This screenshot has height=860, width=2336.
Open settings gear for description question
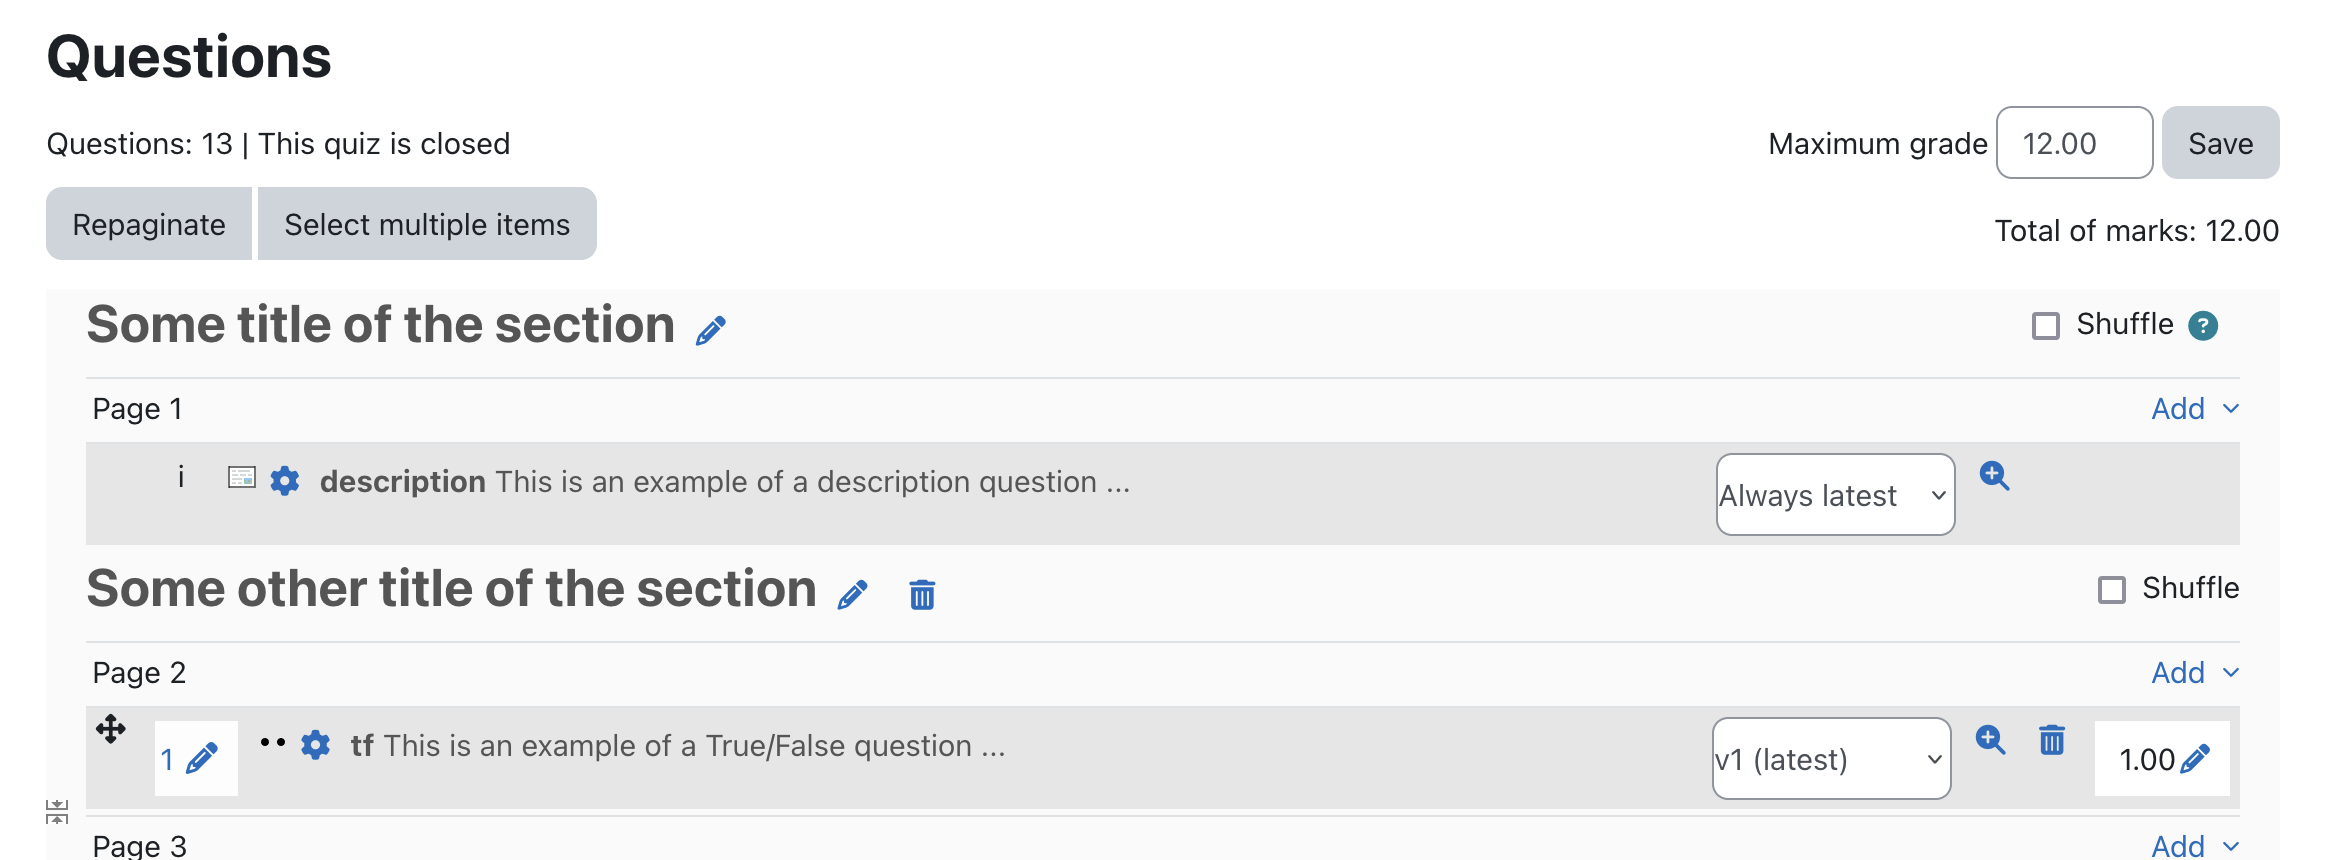pos(285,481)
